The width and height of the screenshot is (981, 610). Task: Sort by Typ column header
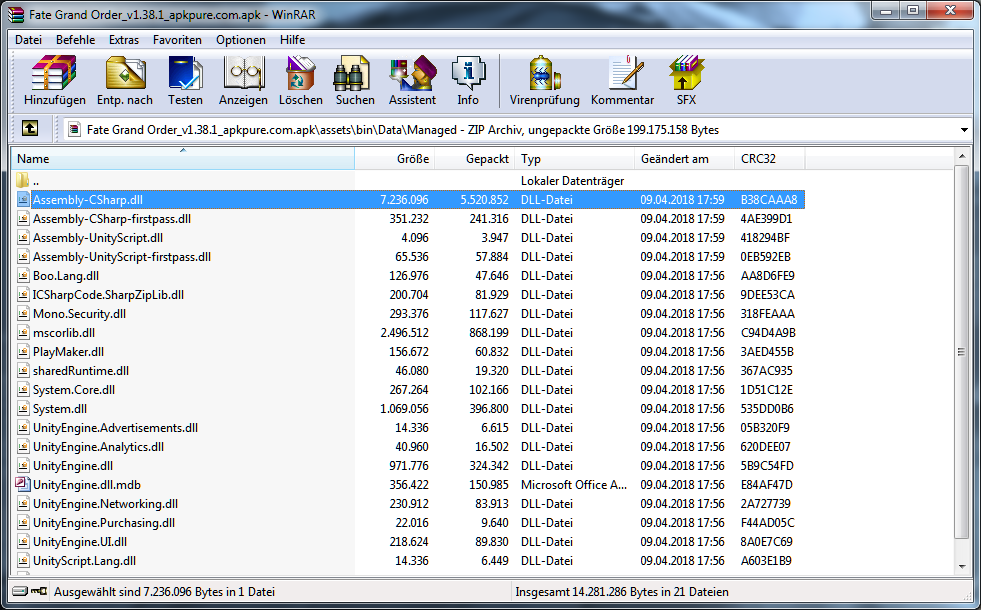pos(574,159)
